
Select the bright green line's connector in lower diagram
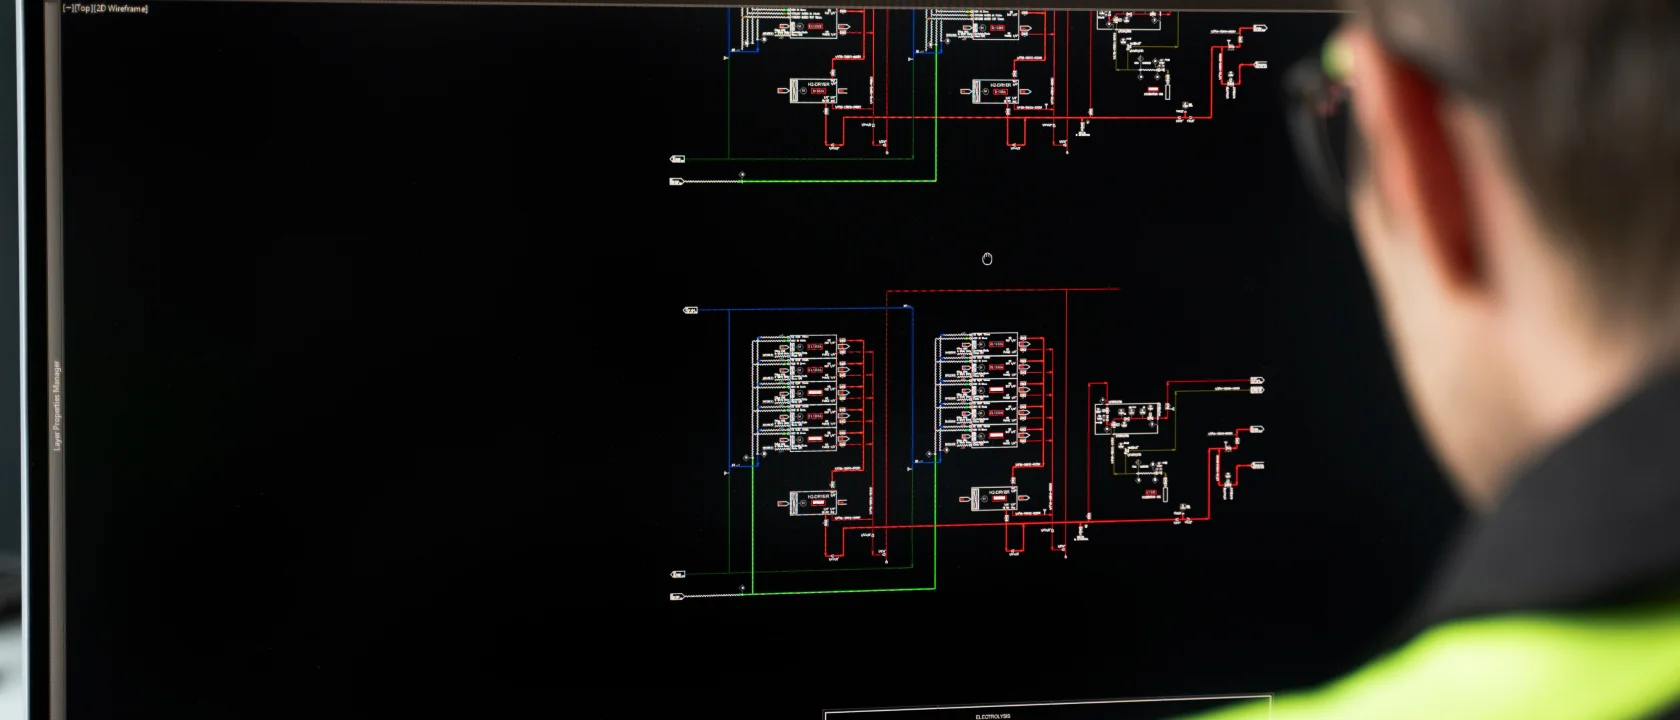coord(676,596)
